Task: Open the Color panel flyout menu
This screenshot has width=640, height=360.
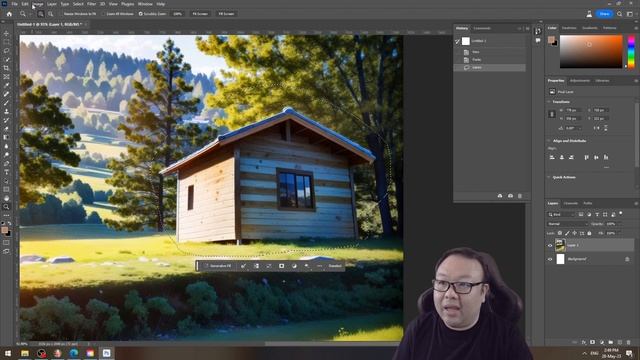Action: coord(636,28)
